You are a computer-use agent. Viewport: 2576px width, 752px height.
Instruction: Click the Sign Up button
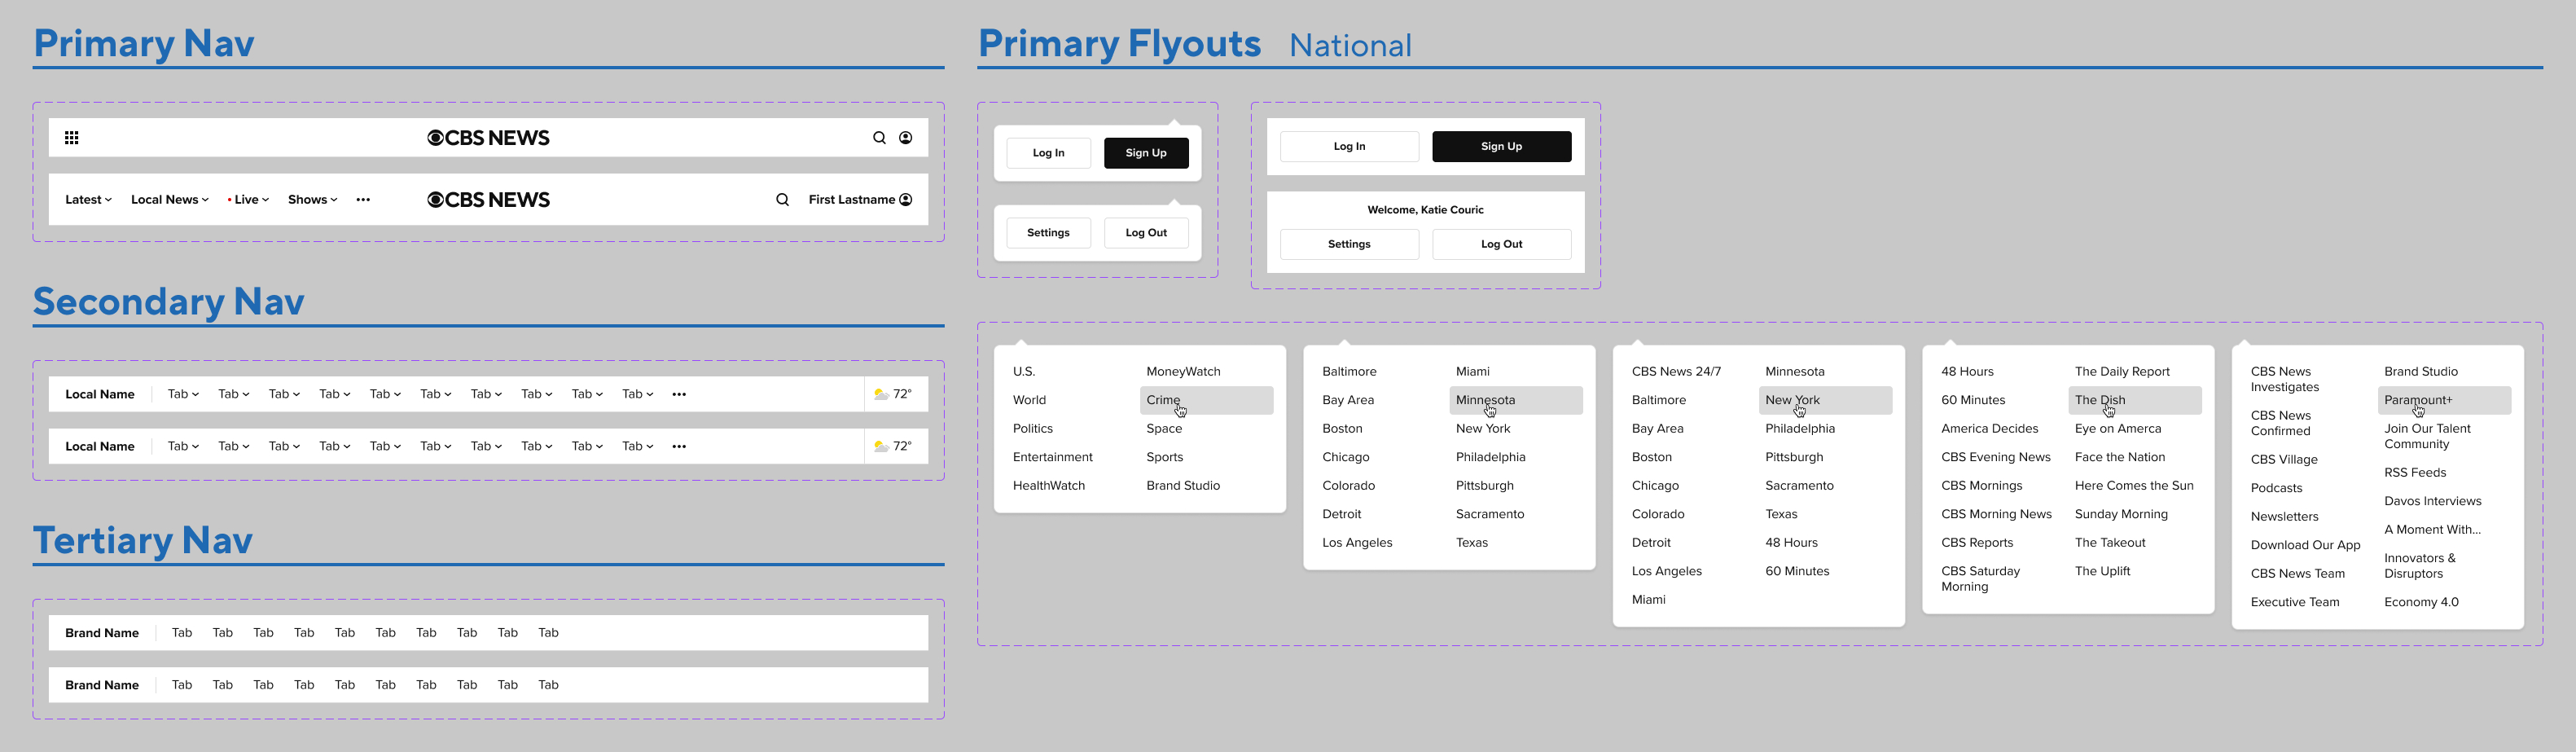(1146, 152)
